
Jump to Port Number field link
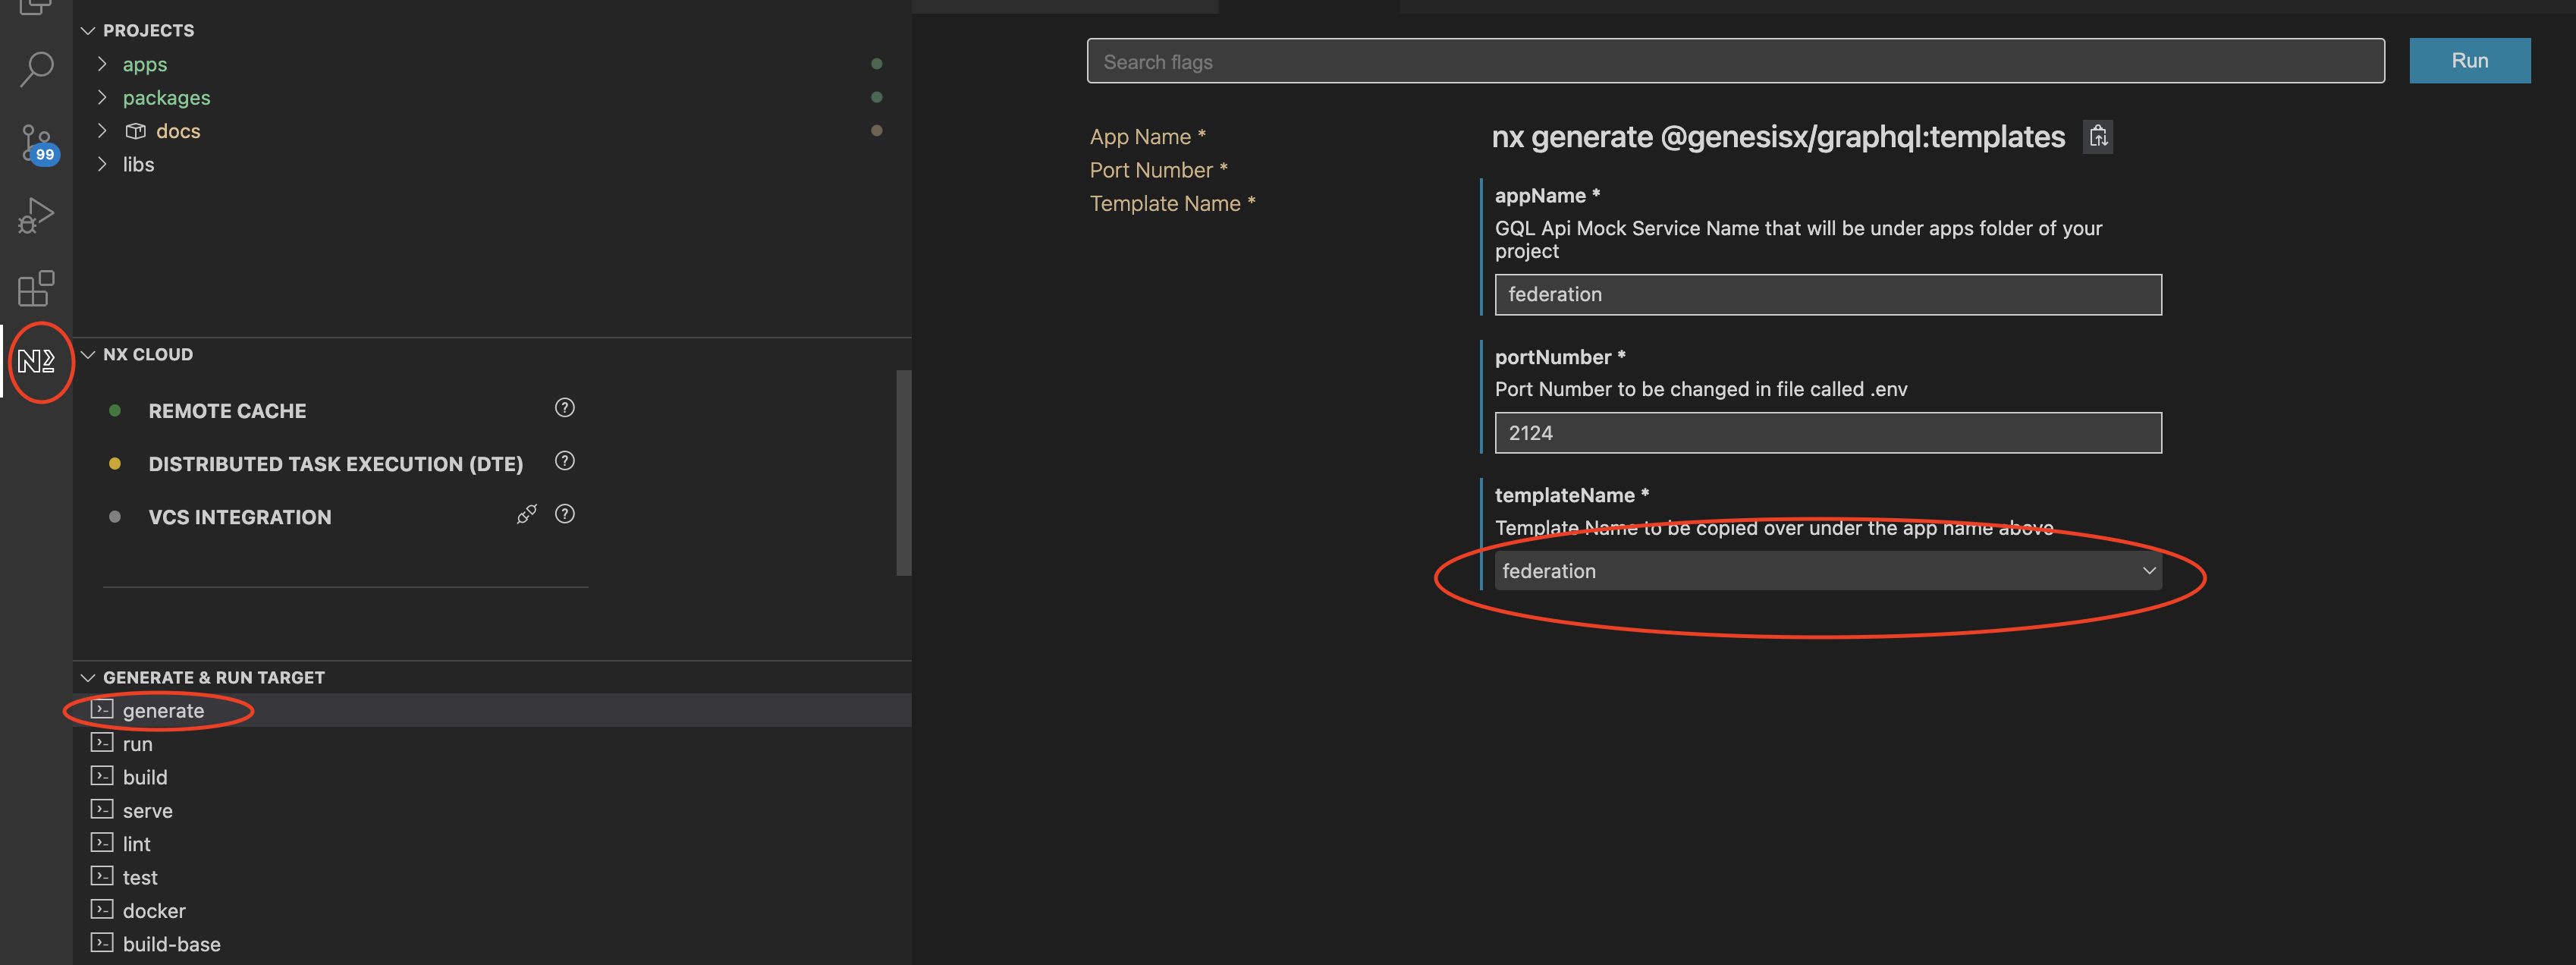(x=1158, y=170)
